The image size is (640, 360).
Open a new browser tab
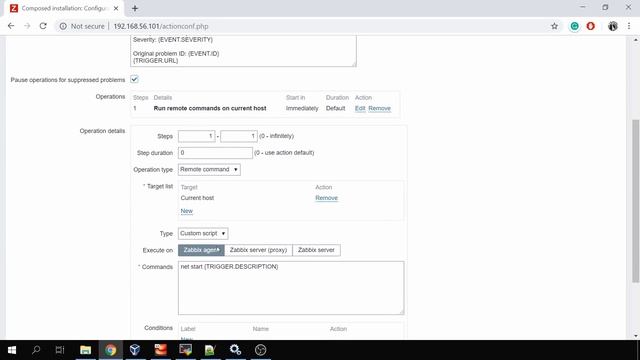[135, 8]
